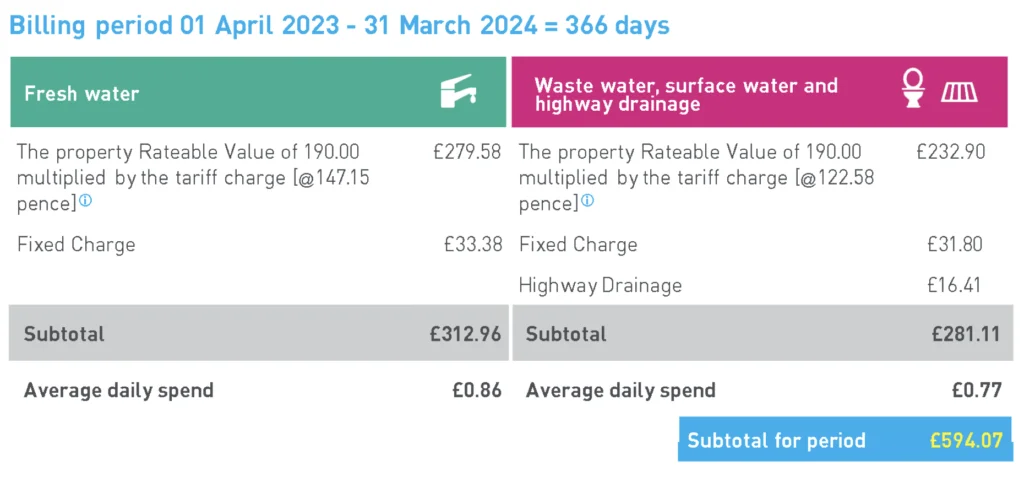
Task: Click the toilet icon in pink header
Action: [913, 89]
